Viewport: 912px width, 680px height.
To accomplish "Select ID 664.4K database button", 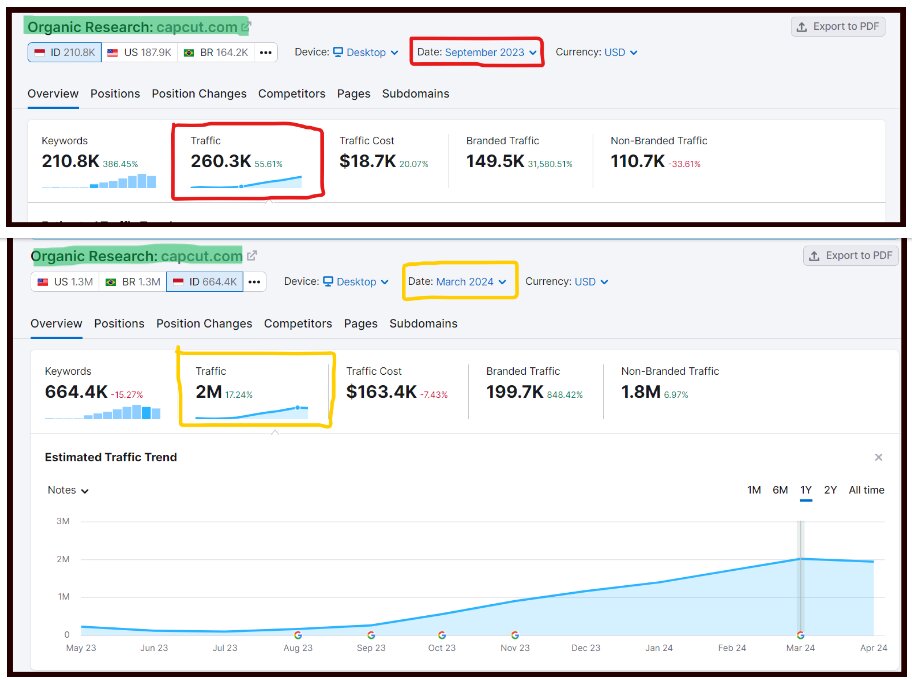I will point(205,282).
